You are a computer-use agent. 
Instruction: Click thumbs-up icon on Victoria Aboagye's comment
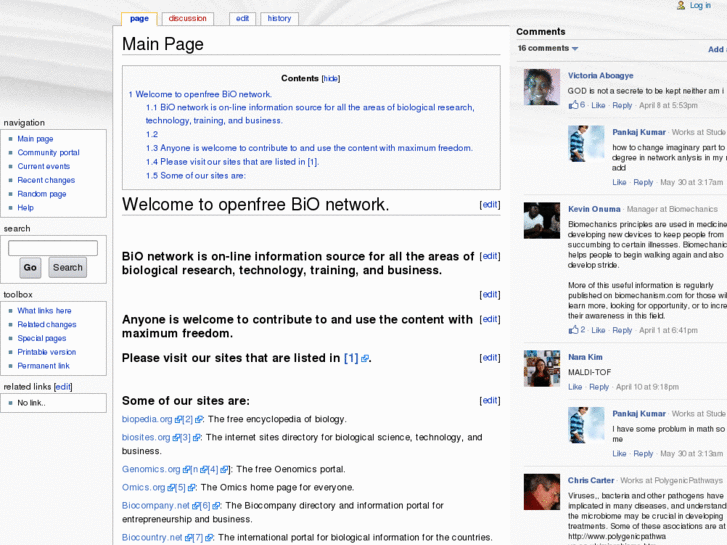574,105
